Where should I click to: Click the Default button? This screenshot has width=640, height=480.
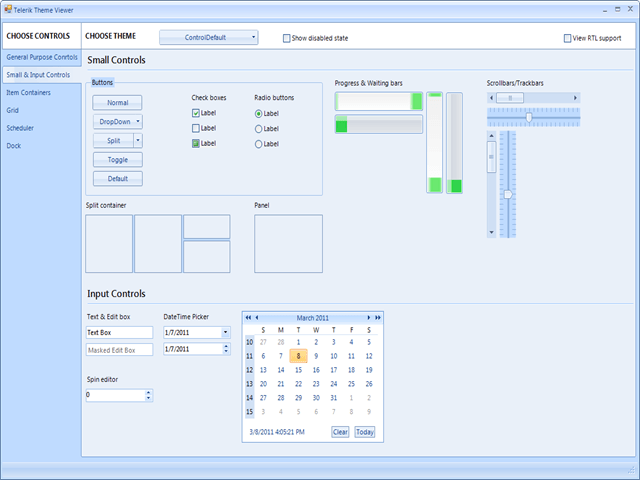[x=118, y=178]
